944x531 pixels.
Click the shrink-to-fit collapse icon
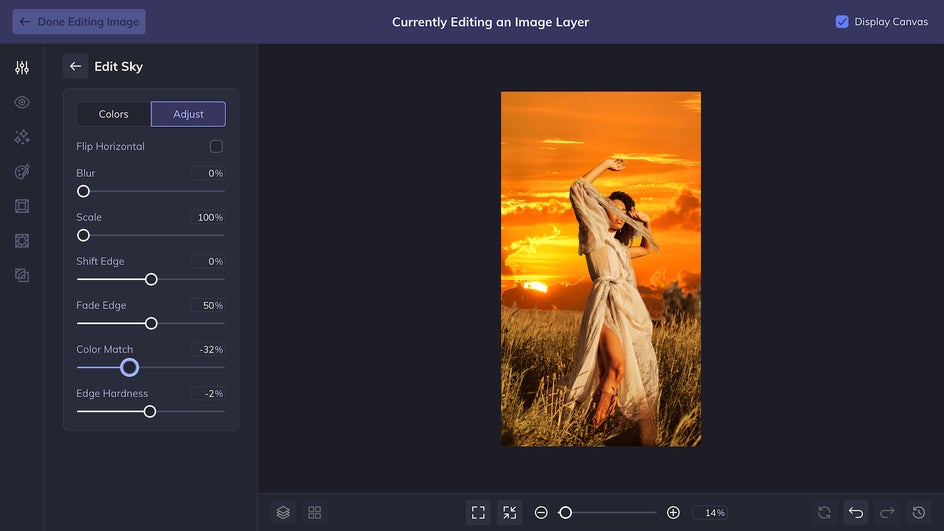pyautogui.click(x=509, y=512)
